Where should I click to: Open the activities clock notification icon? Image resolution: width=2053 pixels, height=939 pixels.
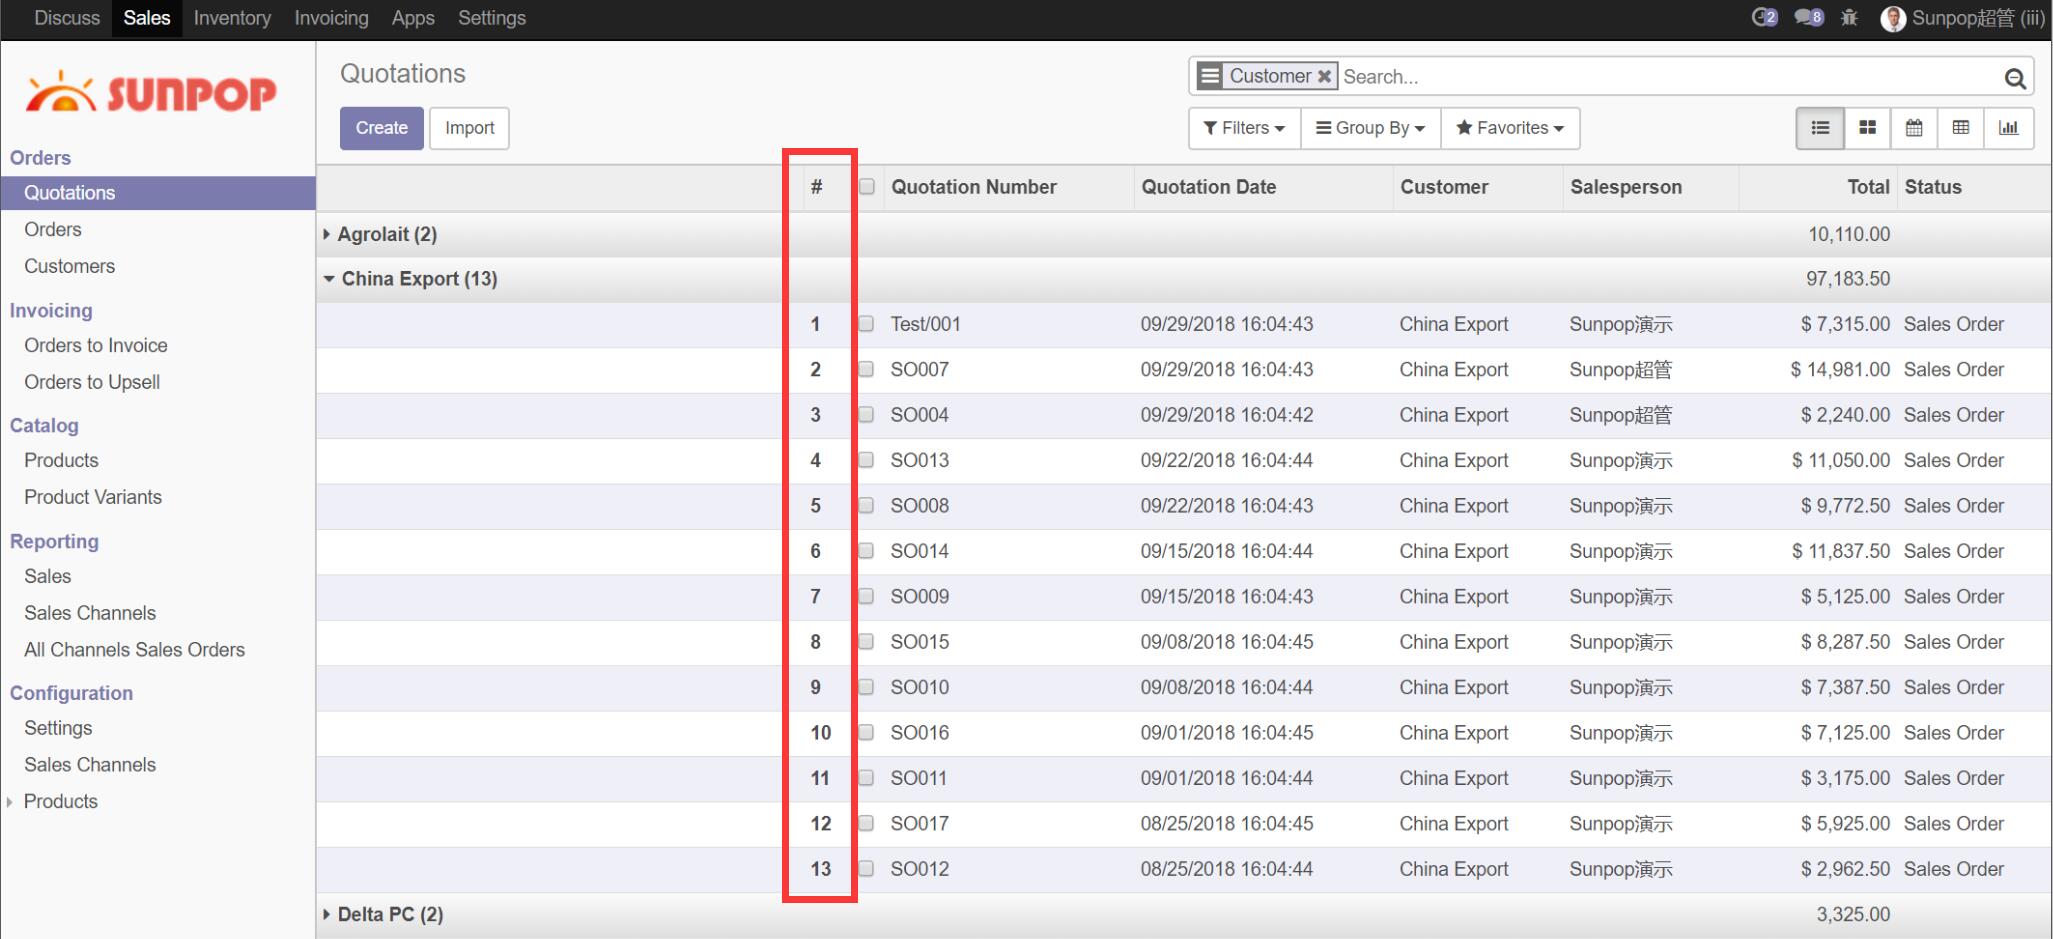click(1765, 17)
